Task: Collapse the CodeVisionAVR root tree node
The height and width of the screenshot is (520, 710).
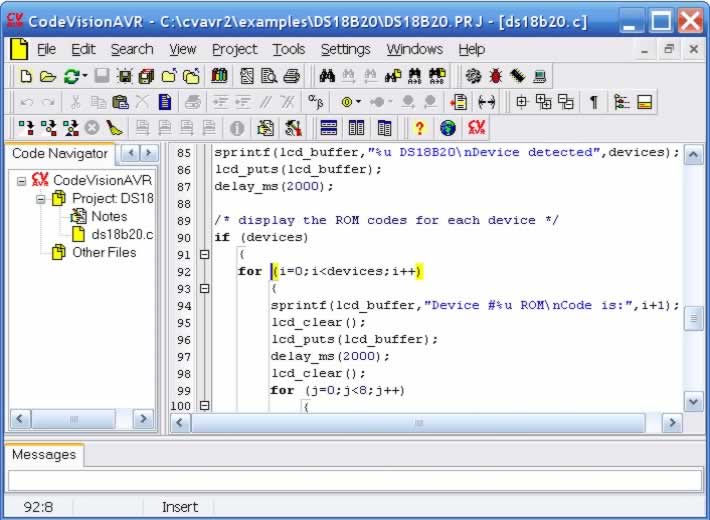Action: tap(21, 181)
